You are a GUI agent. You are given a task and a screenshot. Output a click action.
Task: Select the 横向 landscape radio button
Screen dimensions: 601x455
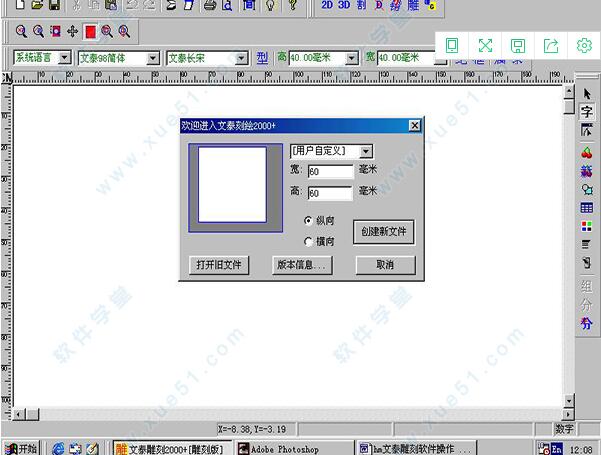click(309, 241)
